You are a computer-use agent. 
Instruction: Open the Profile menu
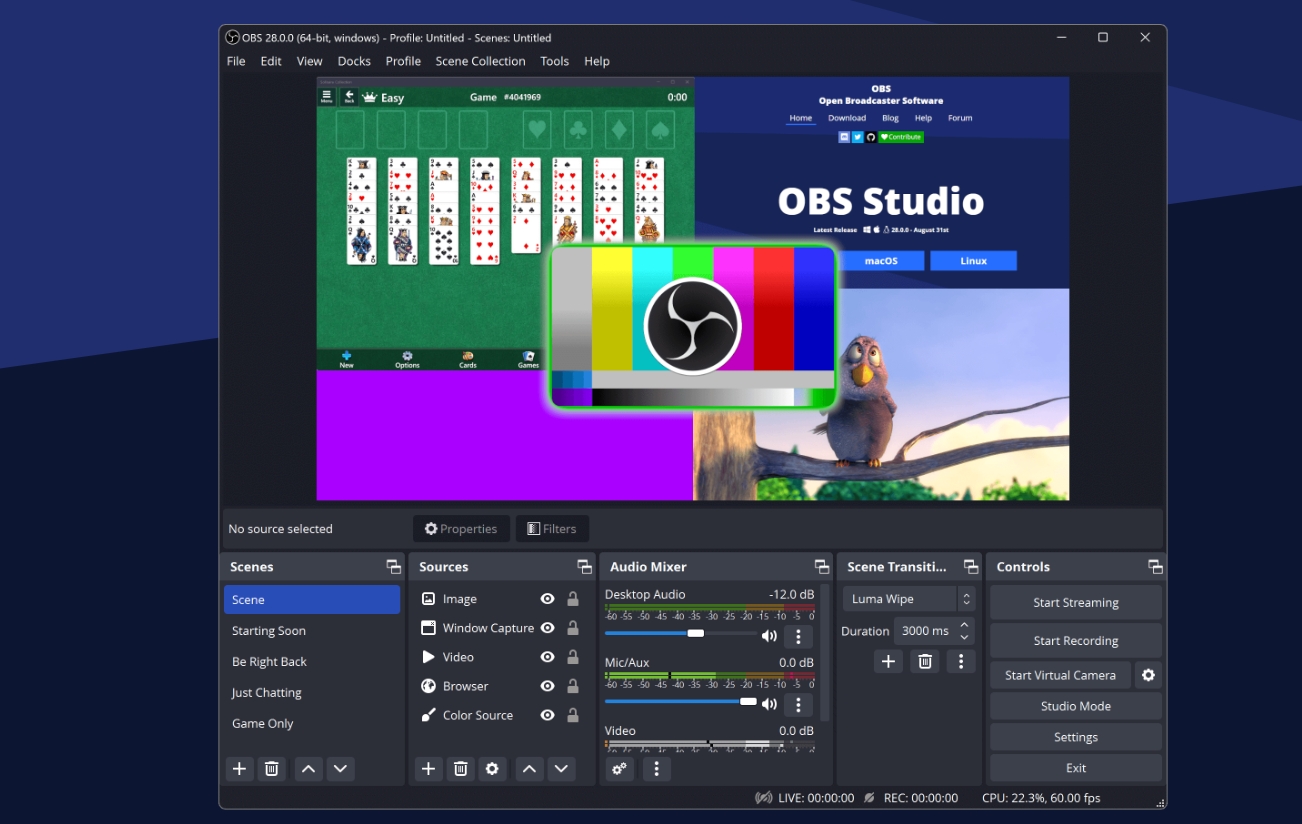[403, 61]
